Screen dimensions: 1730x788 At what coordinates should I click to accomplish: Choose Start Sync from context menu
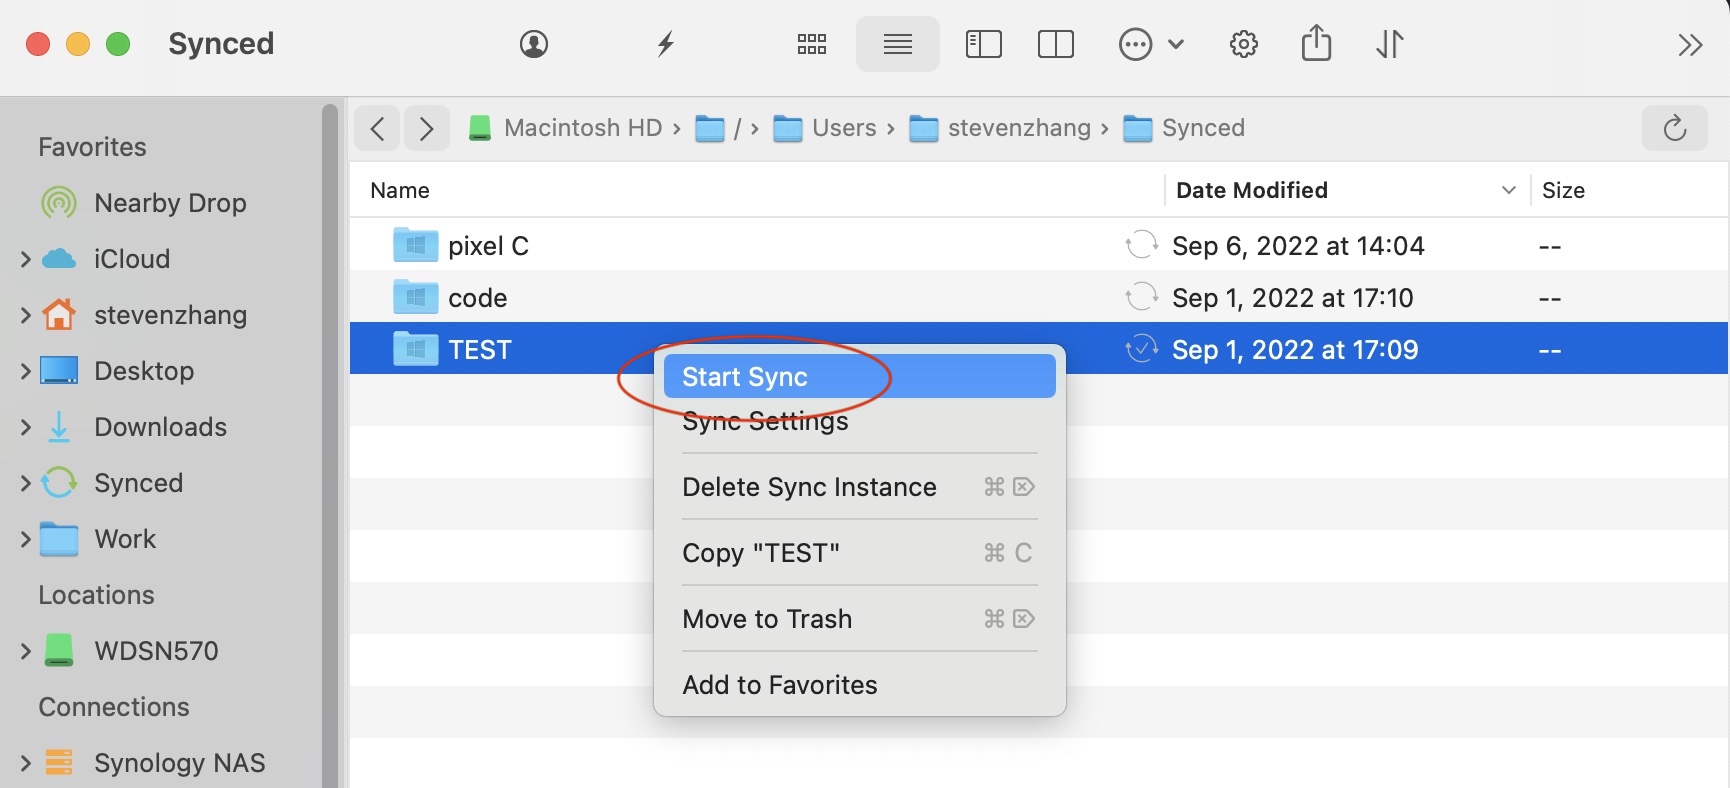860,377
